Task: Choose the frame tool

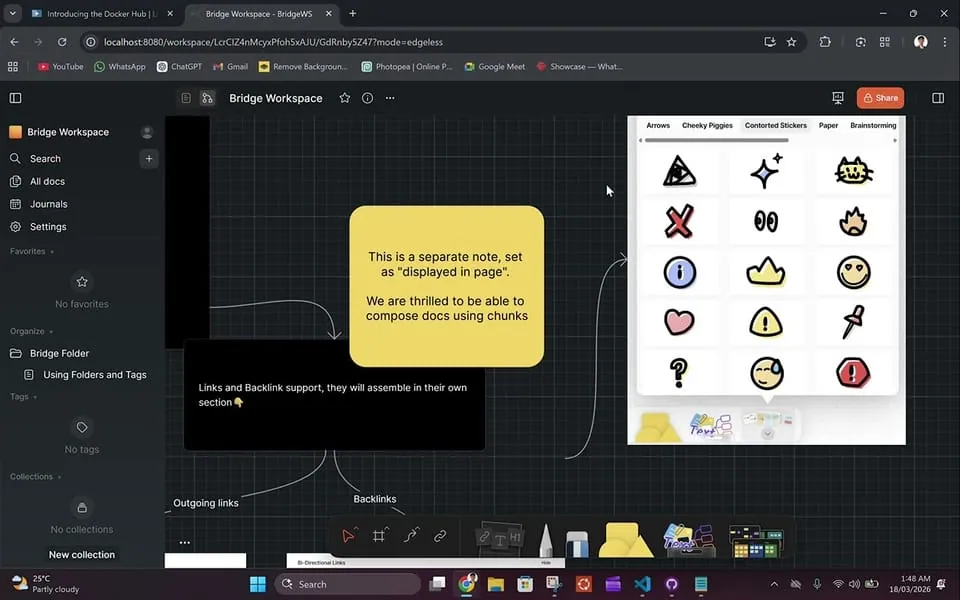Action: click(379, 536)
